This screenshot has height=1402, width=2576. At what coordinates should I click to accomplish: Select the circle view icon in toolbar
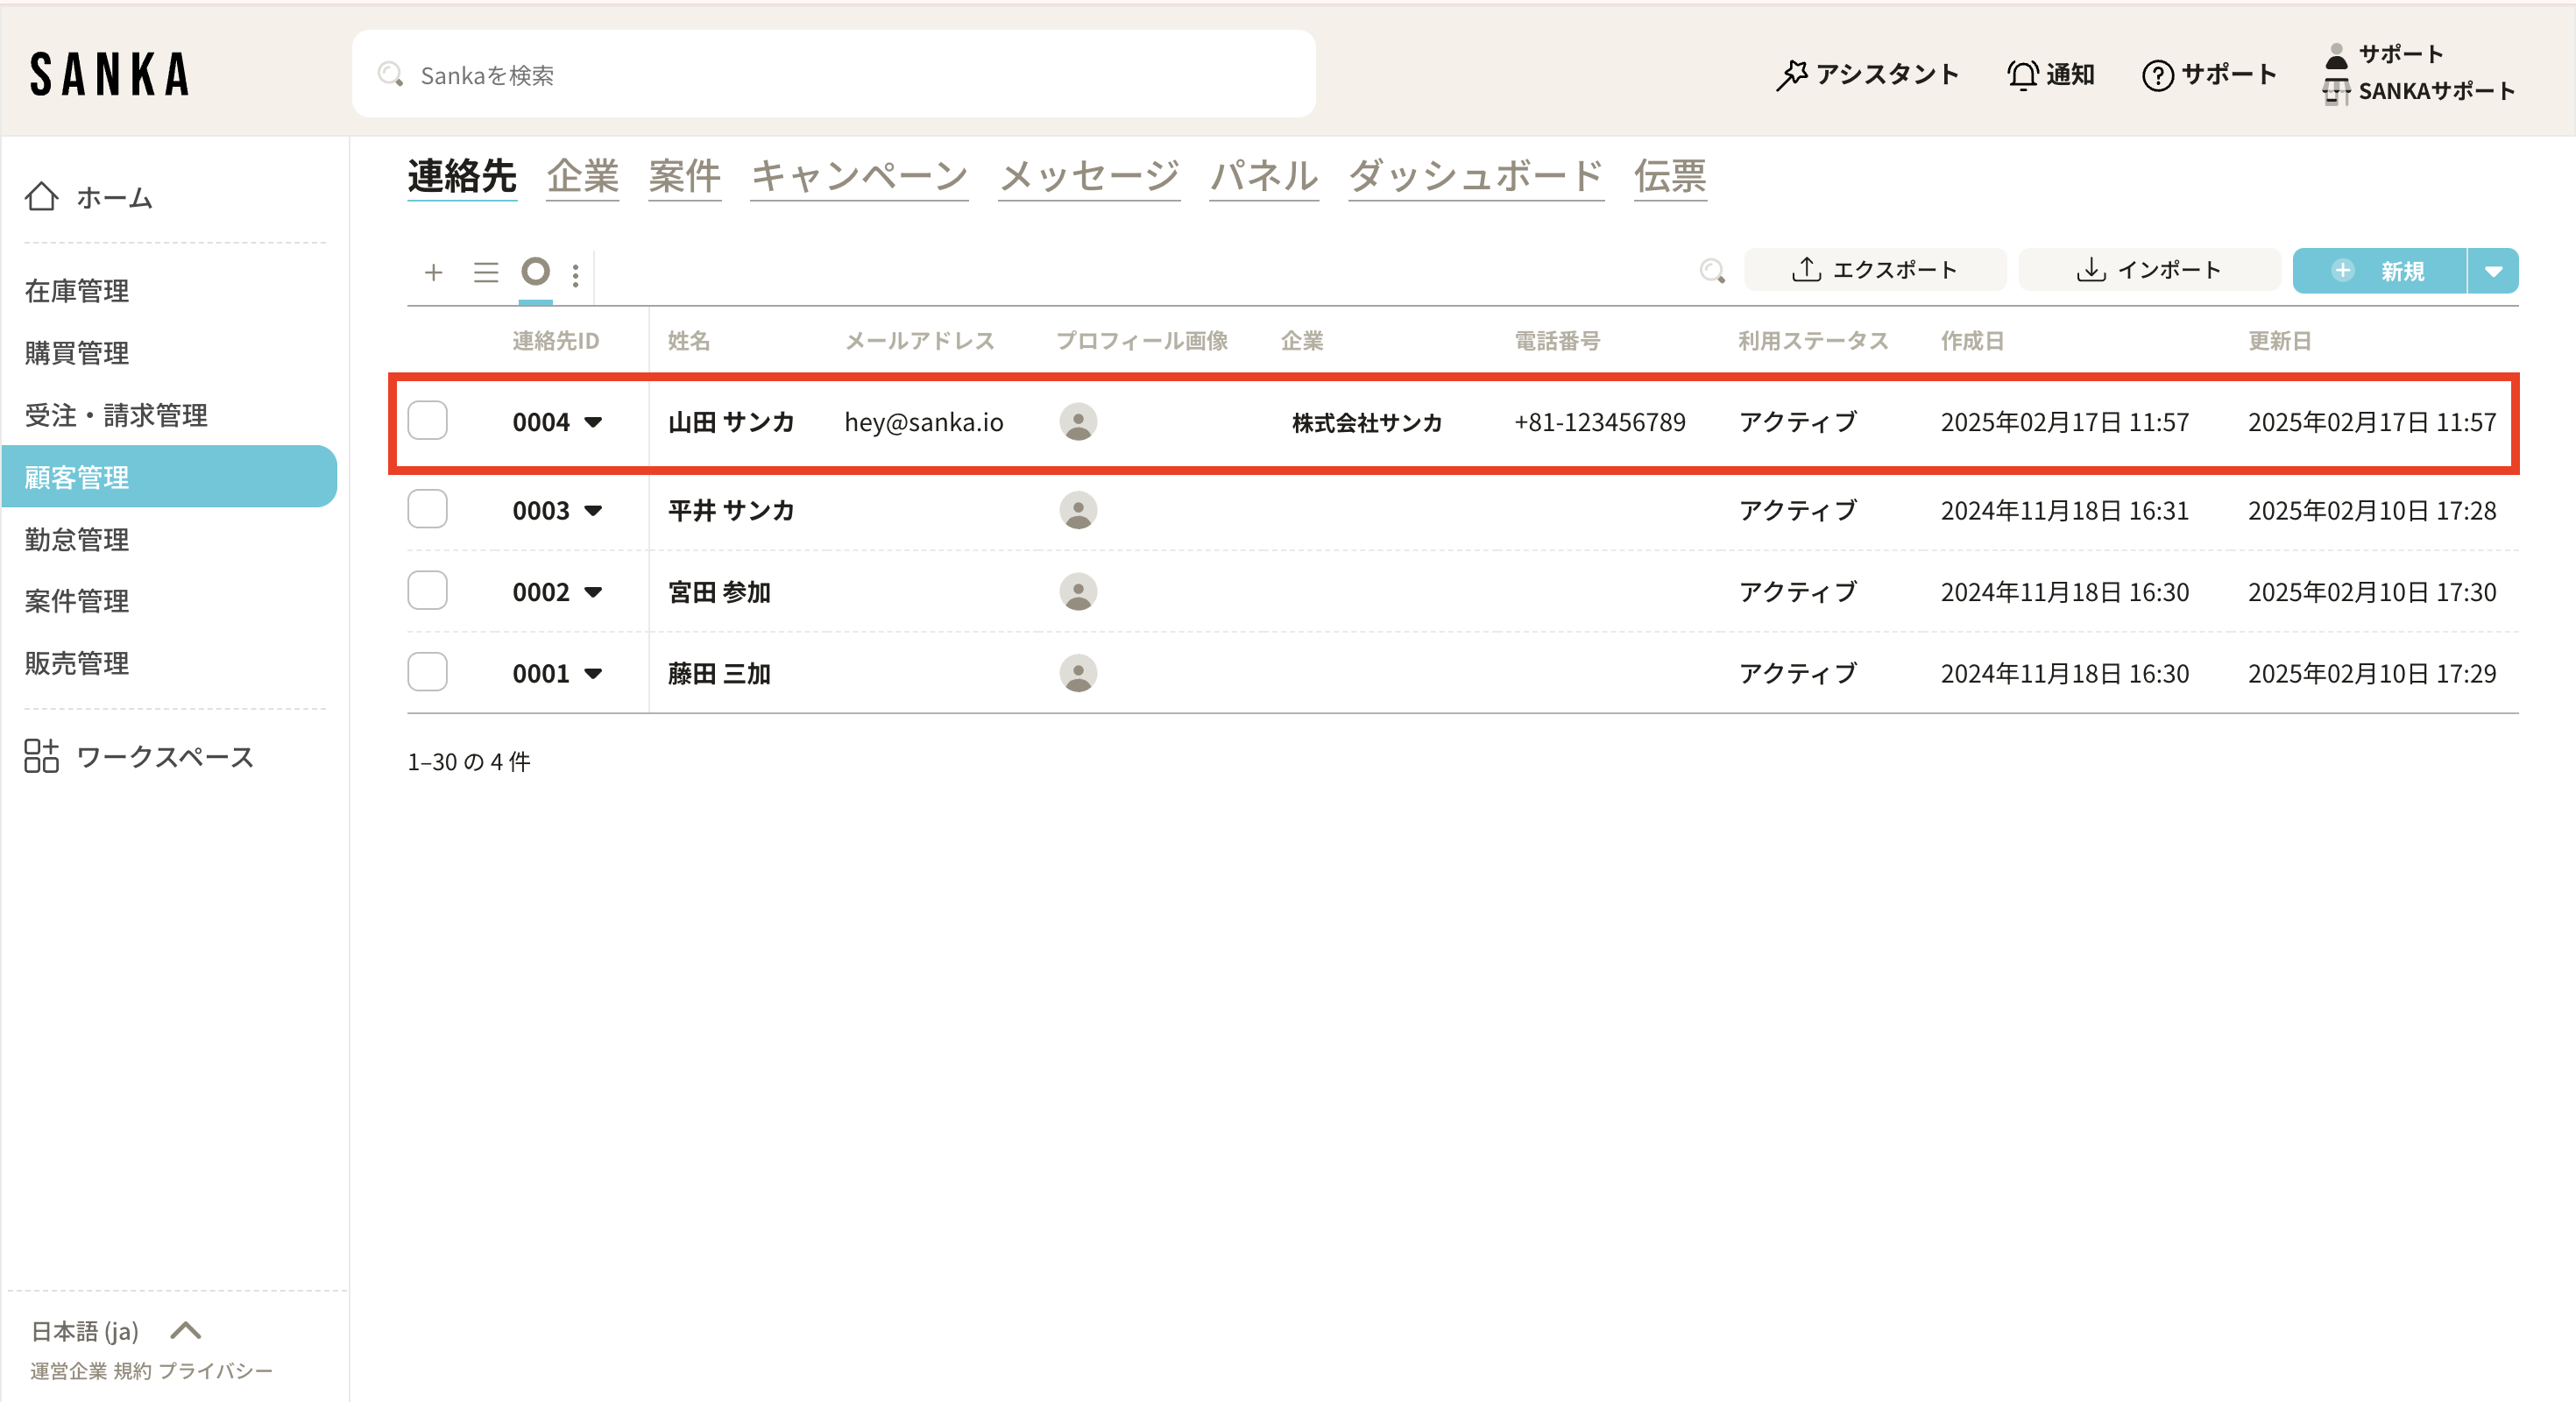pyautogui.click(x=536, y=271)
